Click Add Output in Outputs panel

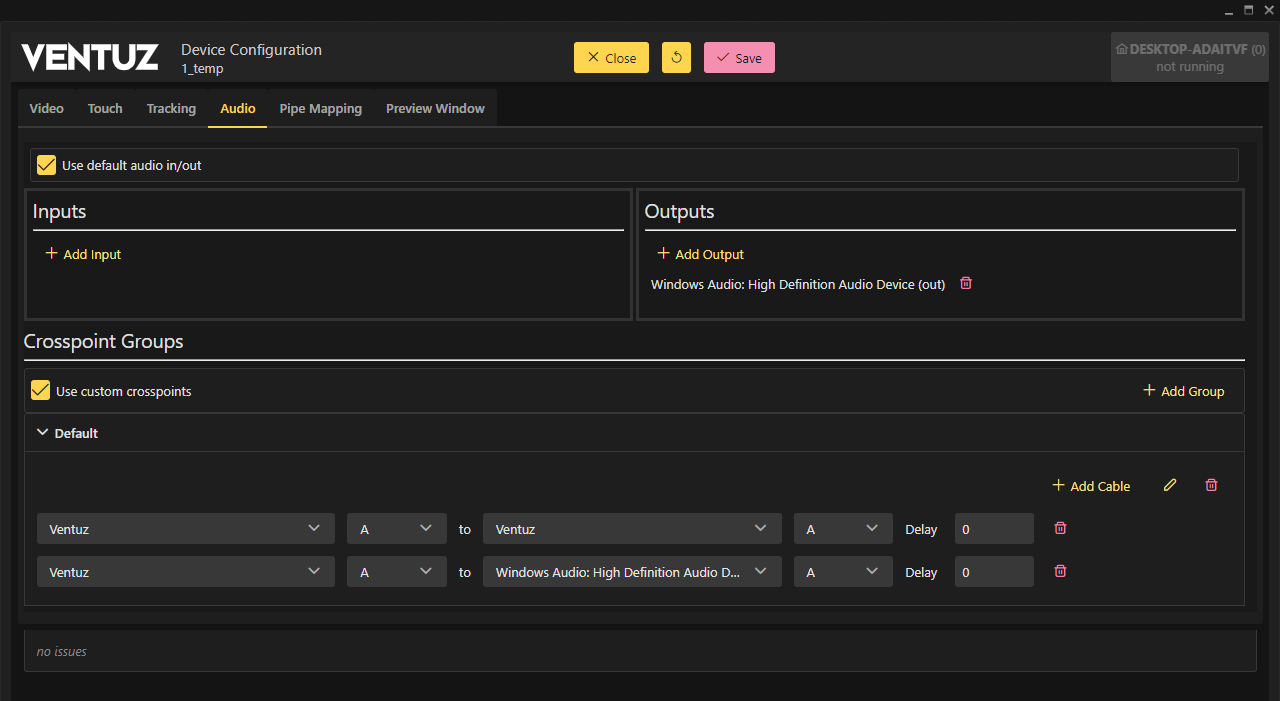tap(700, 254)
